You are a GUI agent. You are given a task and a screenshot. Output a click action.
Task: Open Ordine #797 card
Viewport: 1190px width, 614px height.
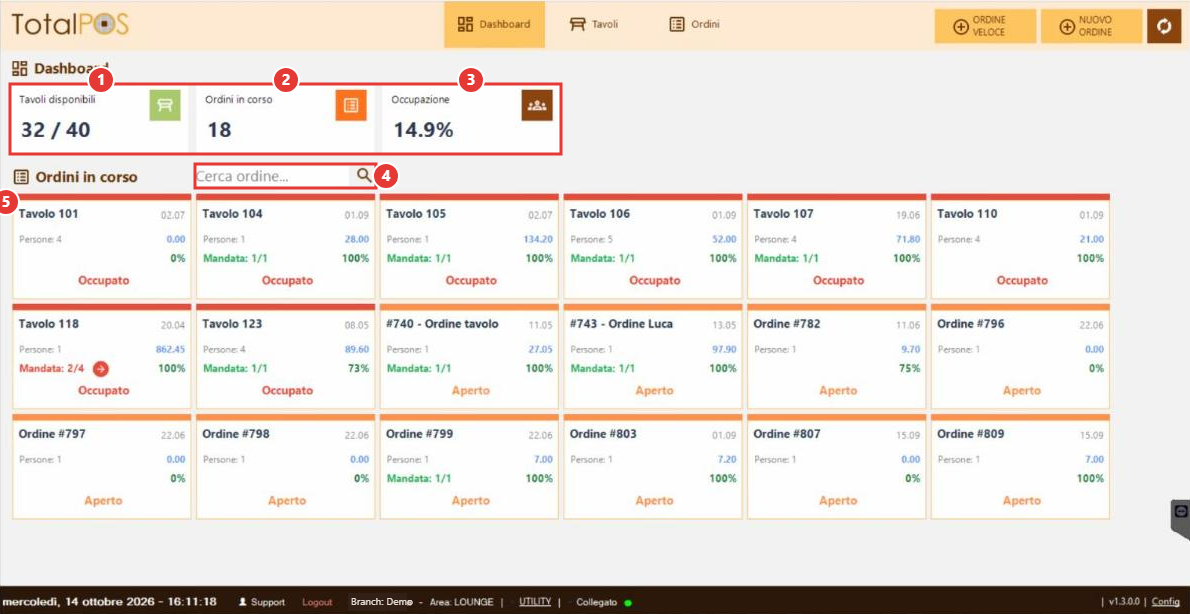[x=102, y=466]
